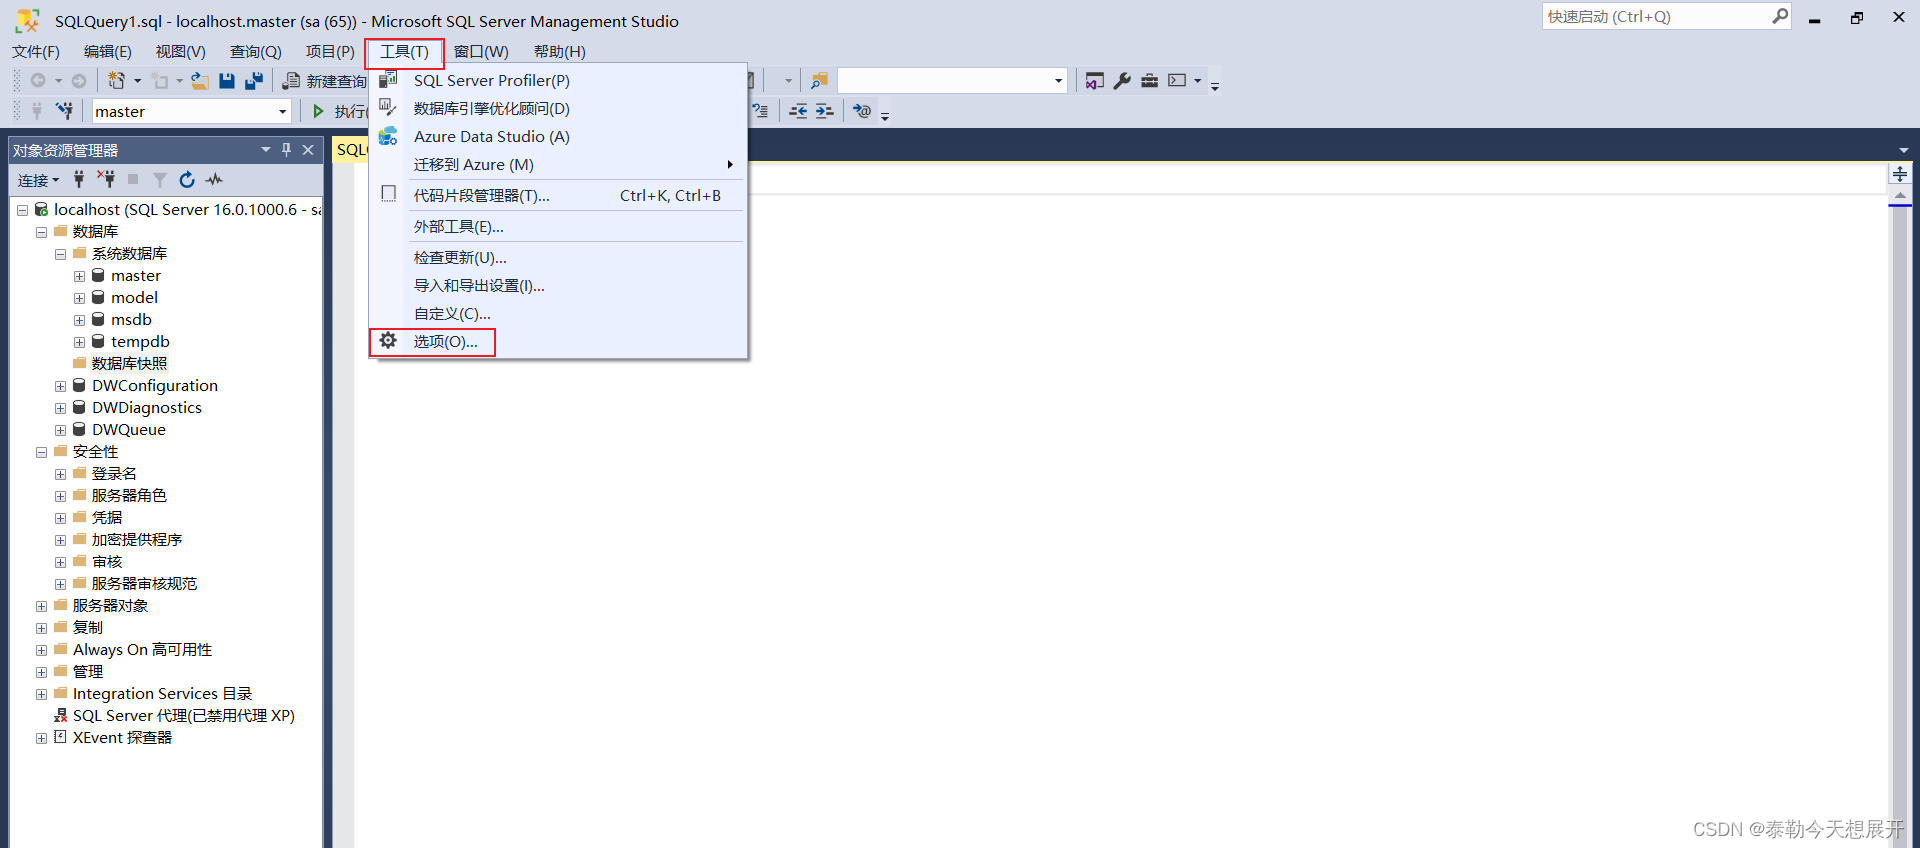1920x848 pixels.
Task: Select SQL Server Profiler(P) from Tools menu
Action: click(558, 80)
